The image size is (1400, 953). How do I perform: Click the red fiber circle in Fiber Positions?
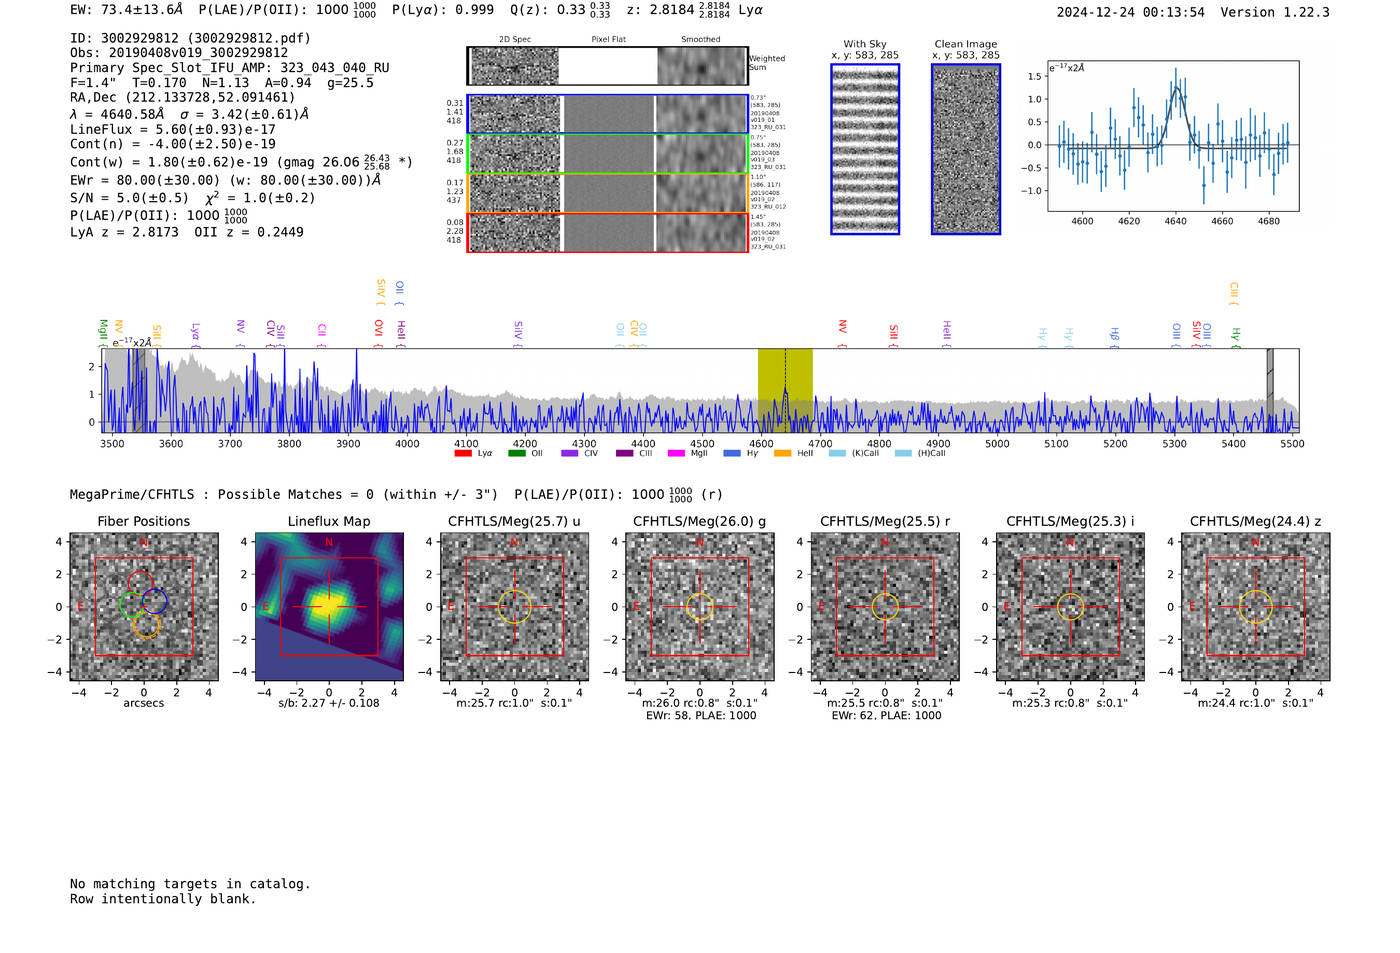click(x=140, y=584)
